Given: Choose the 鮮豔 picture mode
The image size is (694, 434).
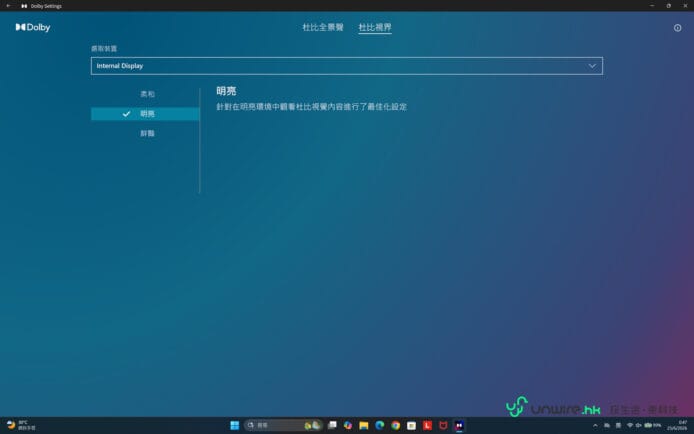Looking at the screenshot, I should [147, 133].
